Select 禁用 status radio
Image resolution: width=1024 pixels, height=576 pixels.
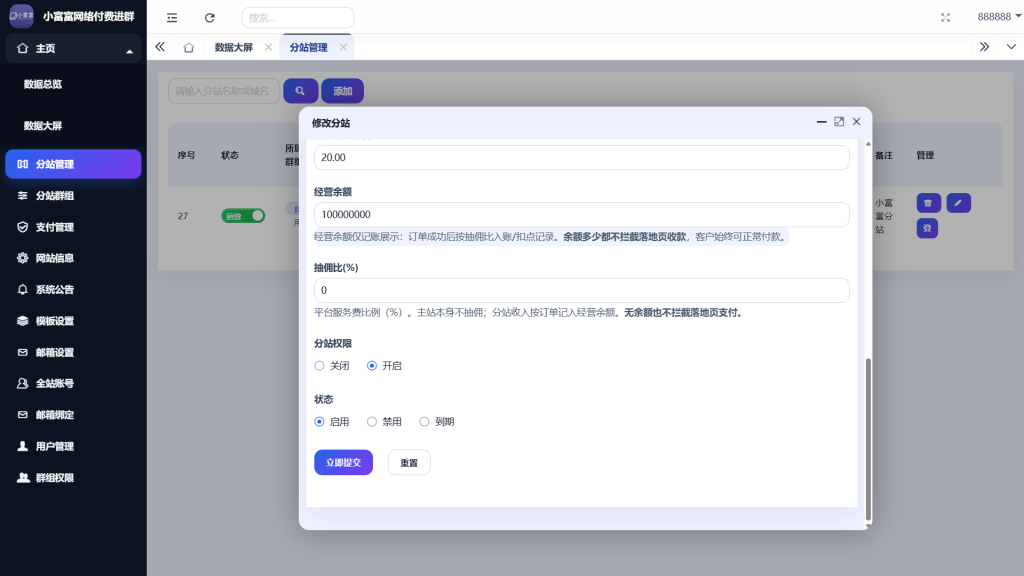coord(385,422)
